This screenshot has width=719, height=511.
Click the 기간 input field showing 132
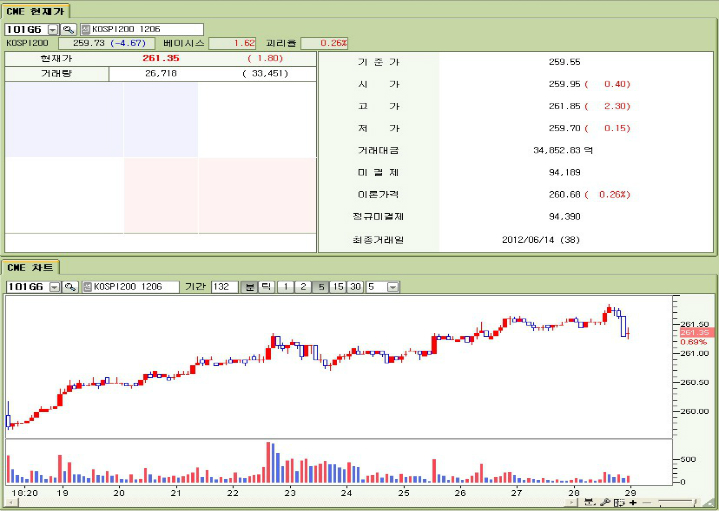[x=225, y=287]
